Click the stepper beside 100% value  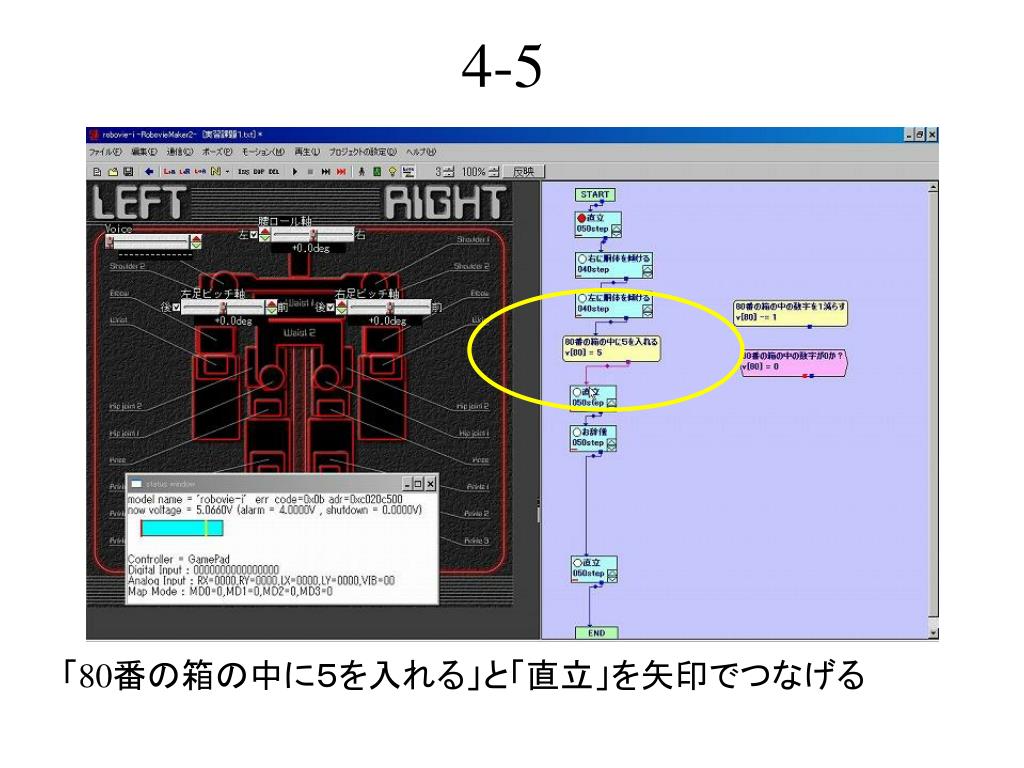(494, 172)
